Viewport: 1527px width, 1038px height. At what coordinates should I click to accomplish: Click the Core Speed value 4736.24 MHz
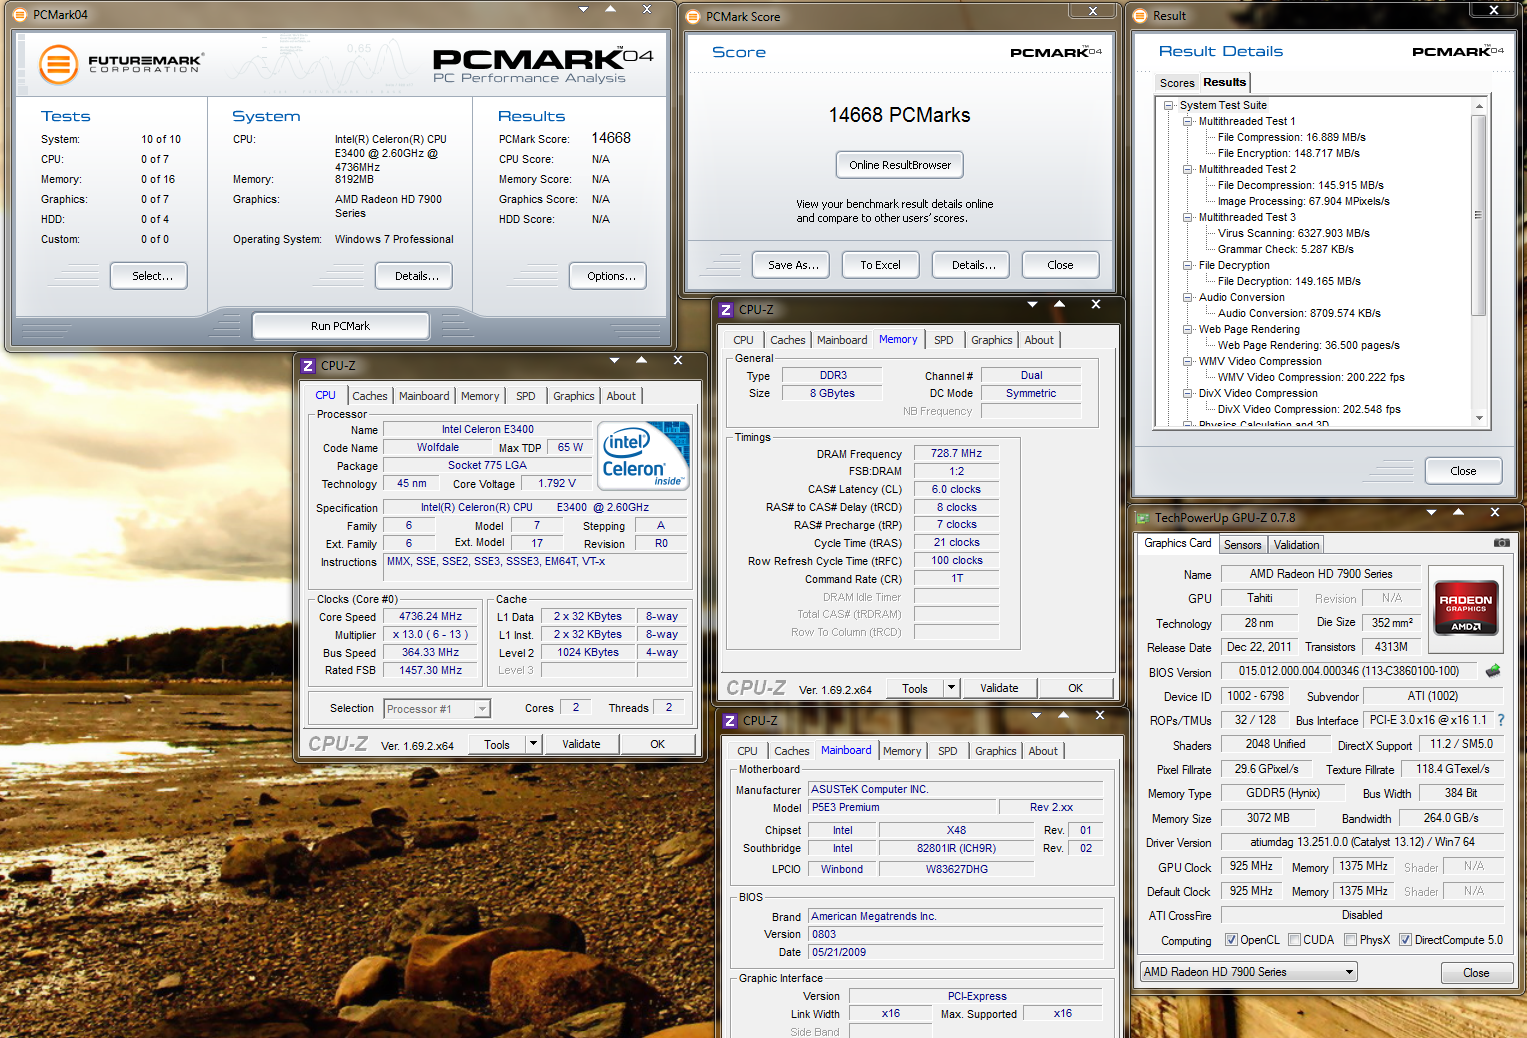tap(430, 617)
